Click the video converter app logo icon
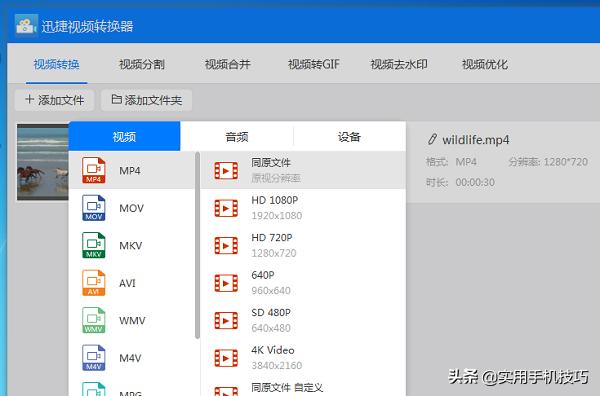Viewport: 600px width, 396px height. (26, 25)
